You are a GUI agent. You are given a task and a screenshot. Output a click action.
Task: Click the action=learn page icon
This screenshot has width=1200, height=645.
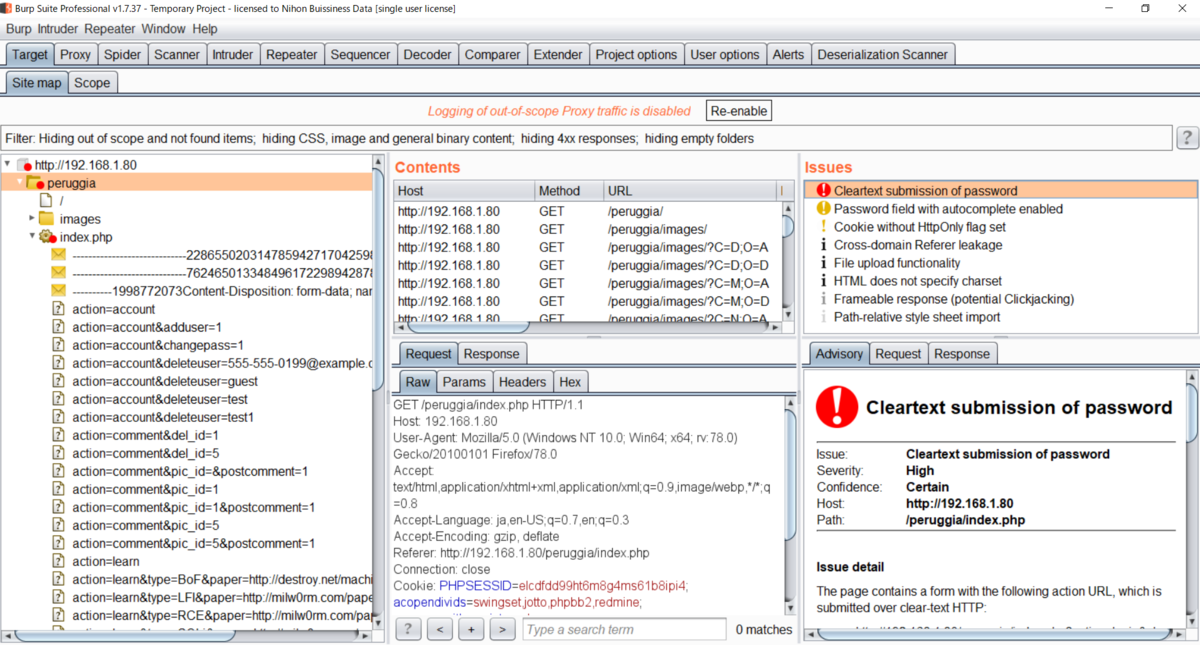[x=58, y=561]
